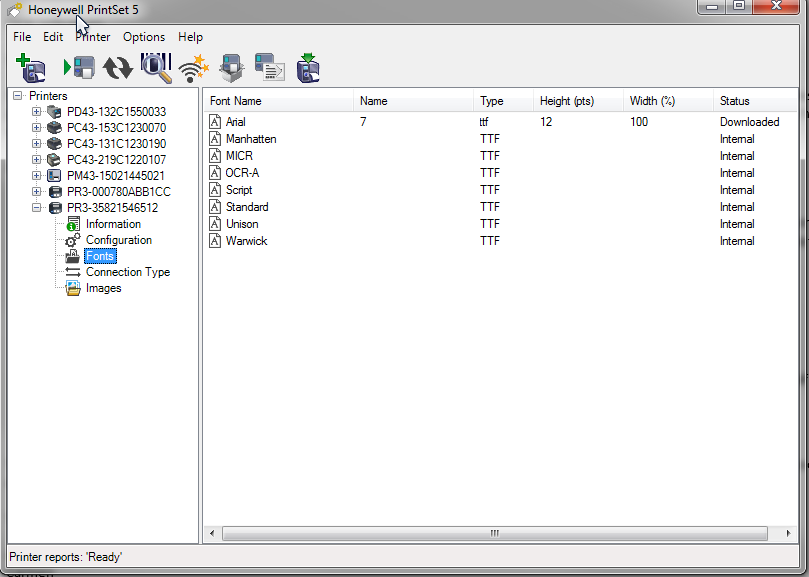Click the Fonts node icon

point(73,256)
